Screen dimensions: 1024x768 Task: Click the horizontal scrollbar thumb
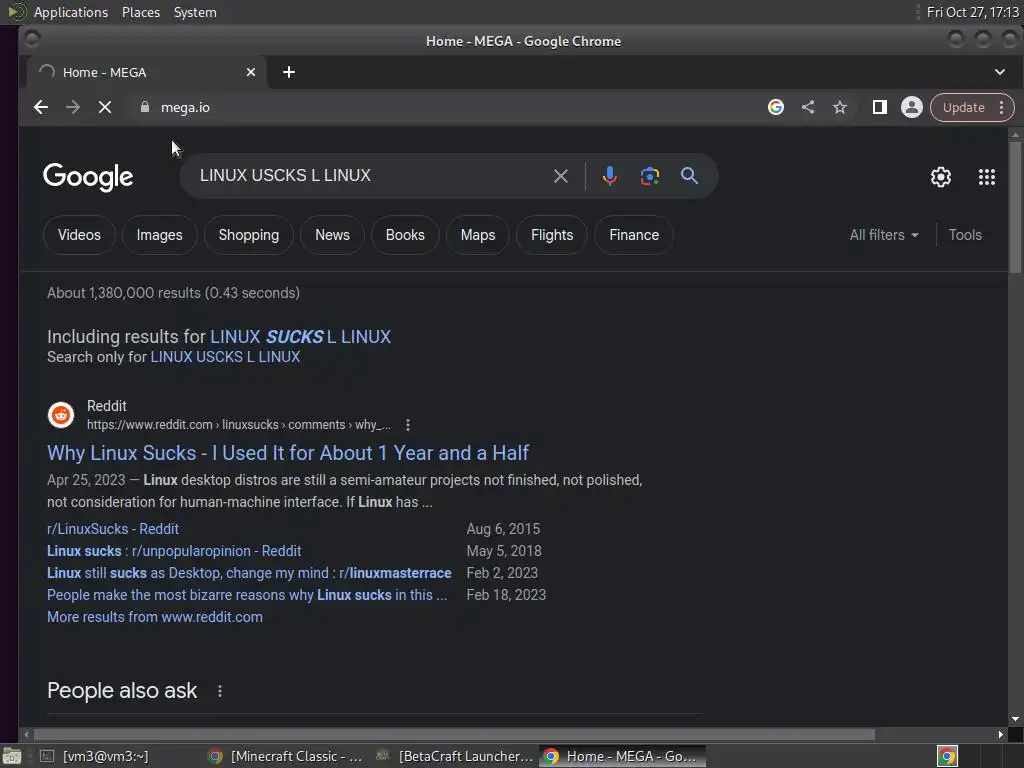coord(454,735)
